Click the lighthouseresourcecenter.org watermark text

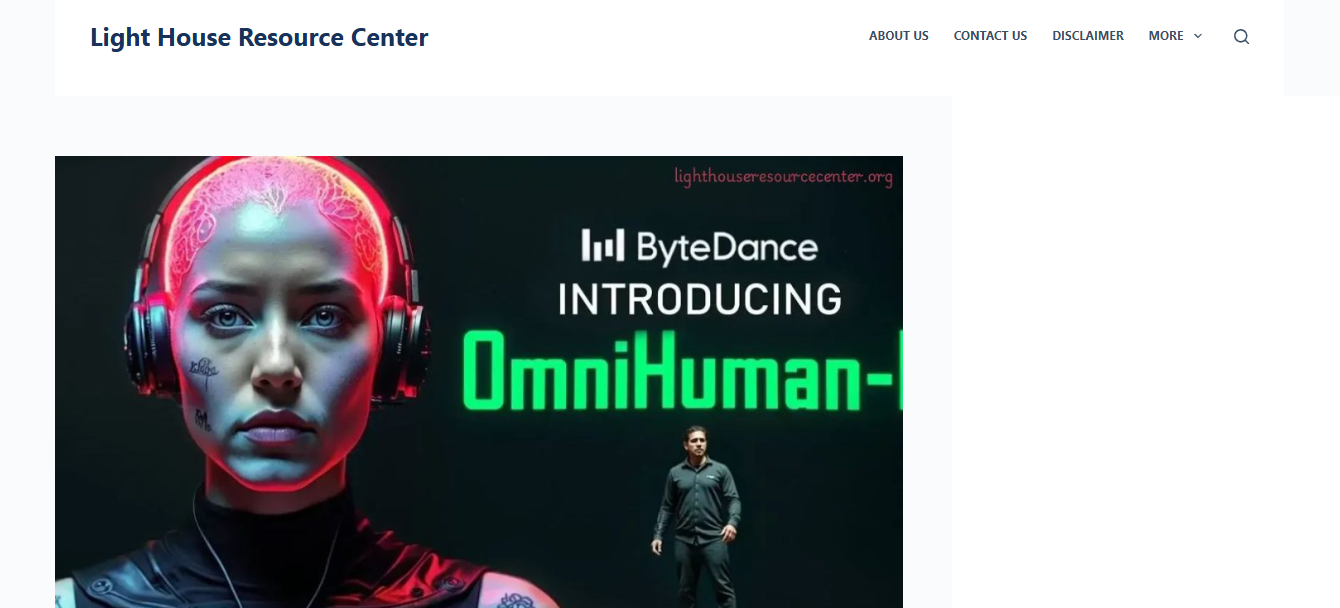[783, 177]
